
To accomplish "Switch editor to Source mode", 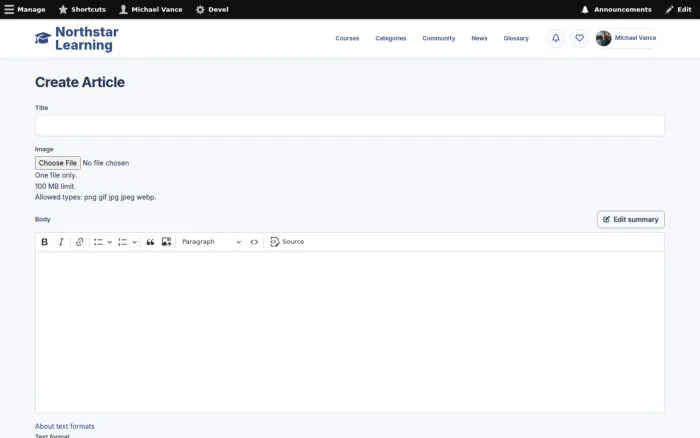I will tap(287, 242).
